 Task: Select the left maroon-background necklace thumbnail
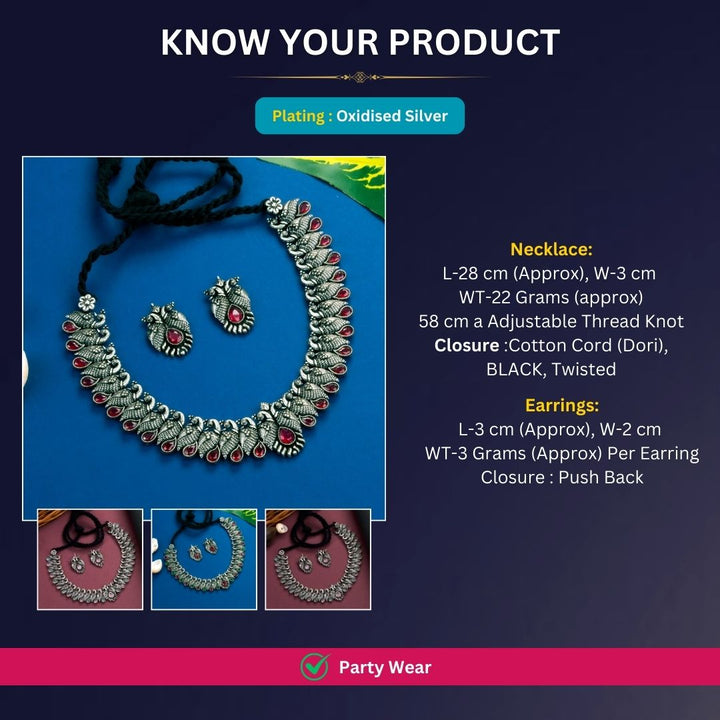click(90, 559)
